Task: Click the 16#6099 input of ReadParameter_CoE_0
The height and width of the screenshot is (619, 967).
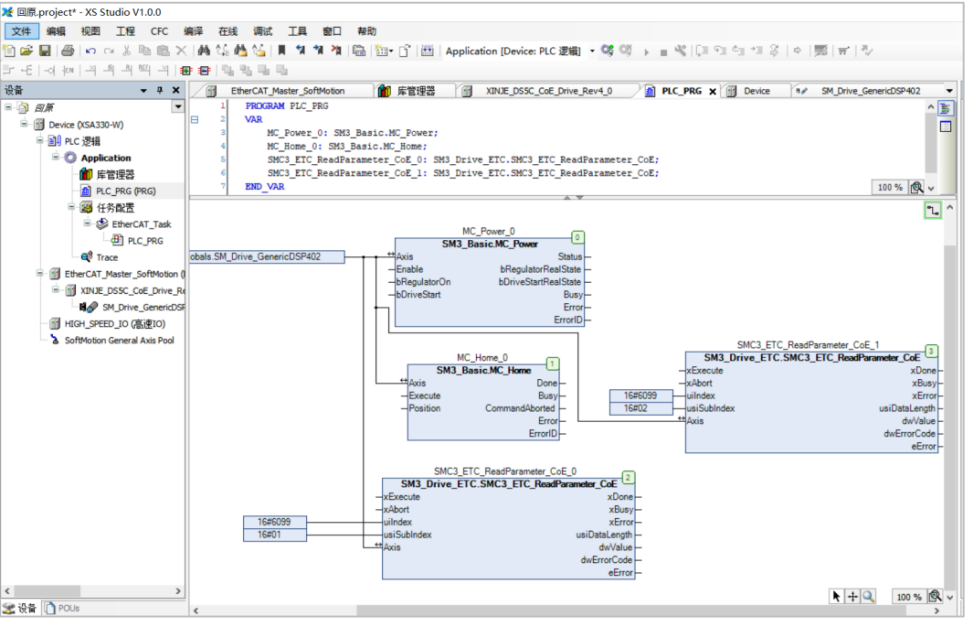Action: click(275, 522)
